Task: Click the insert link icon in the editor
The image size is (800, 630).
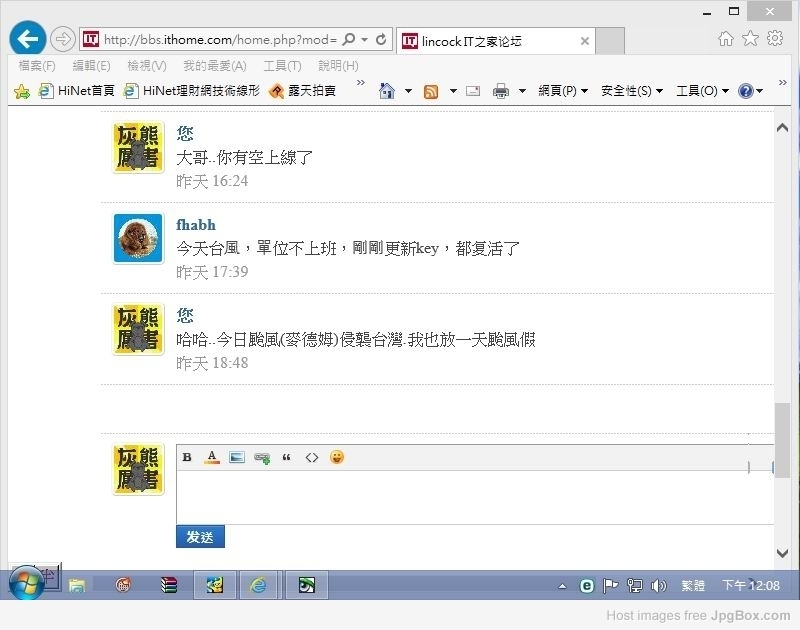Action: click(x=262, y=458)
